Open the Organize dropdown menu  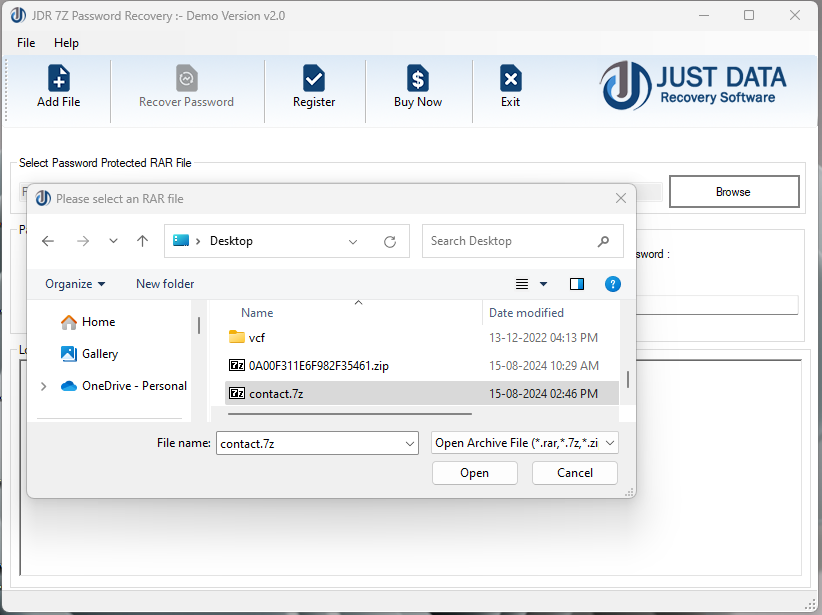click(74, 284)
